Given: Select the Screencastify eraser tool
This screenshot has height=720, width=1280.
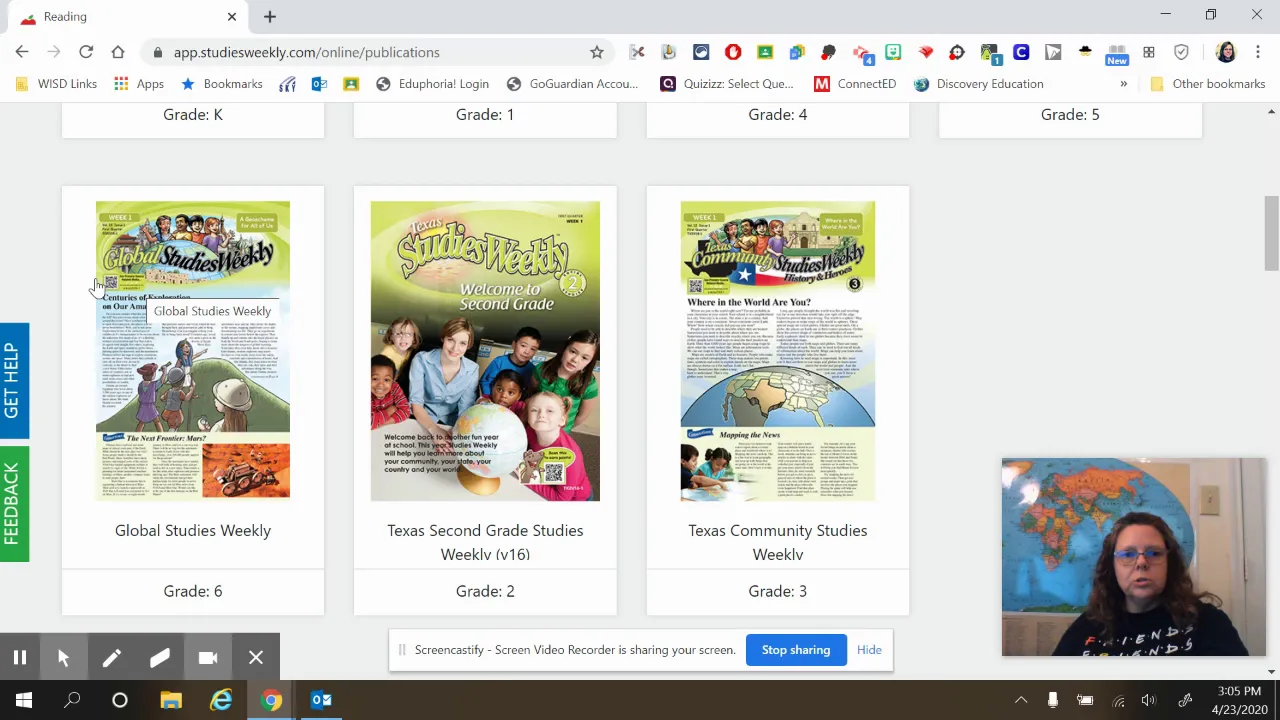Looking at the screenshot, I should 159,657.
